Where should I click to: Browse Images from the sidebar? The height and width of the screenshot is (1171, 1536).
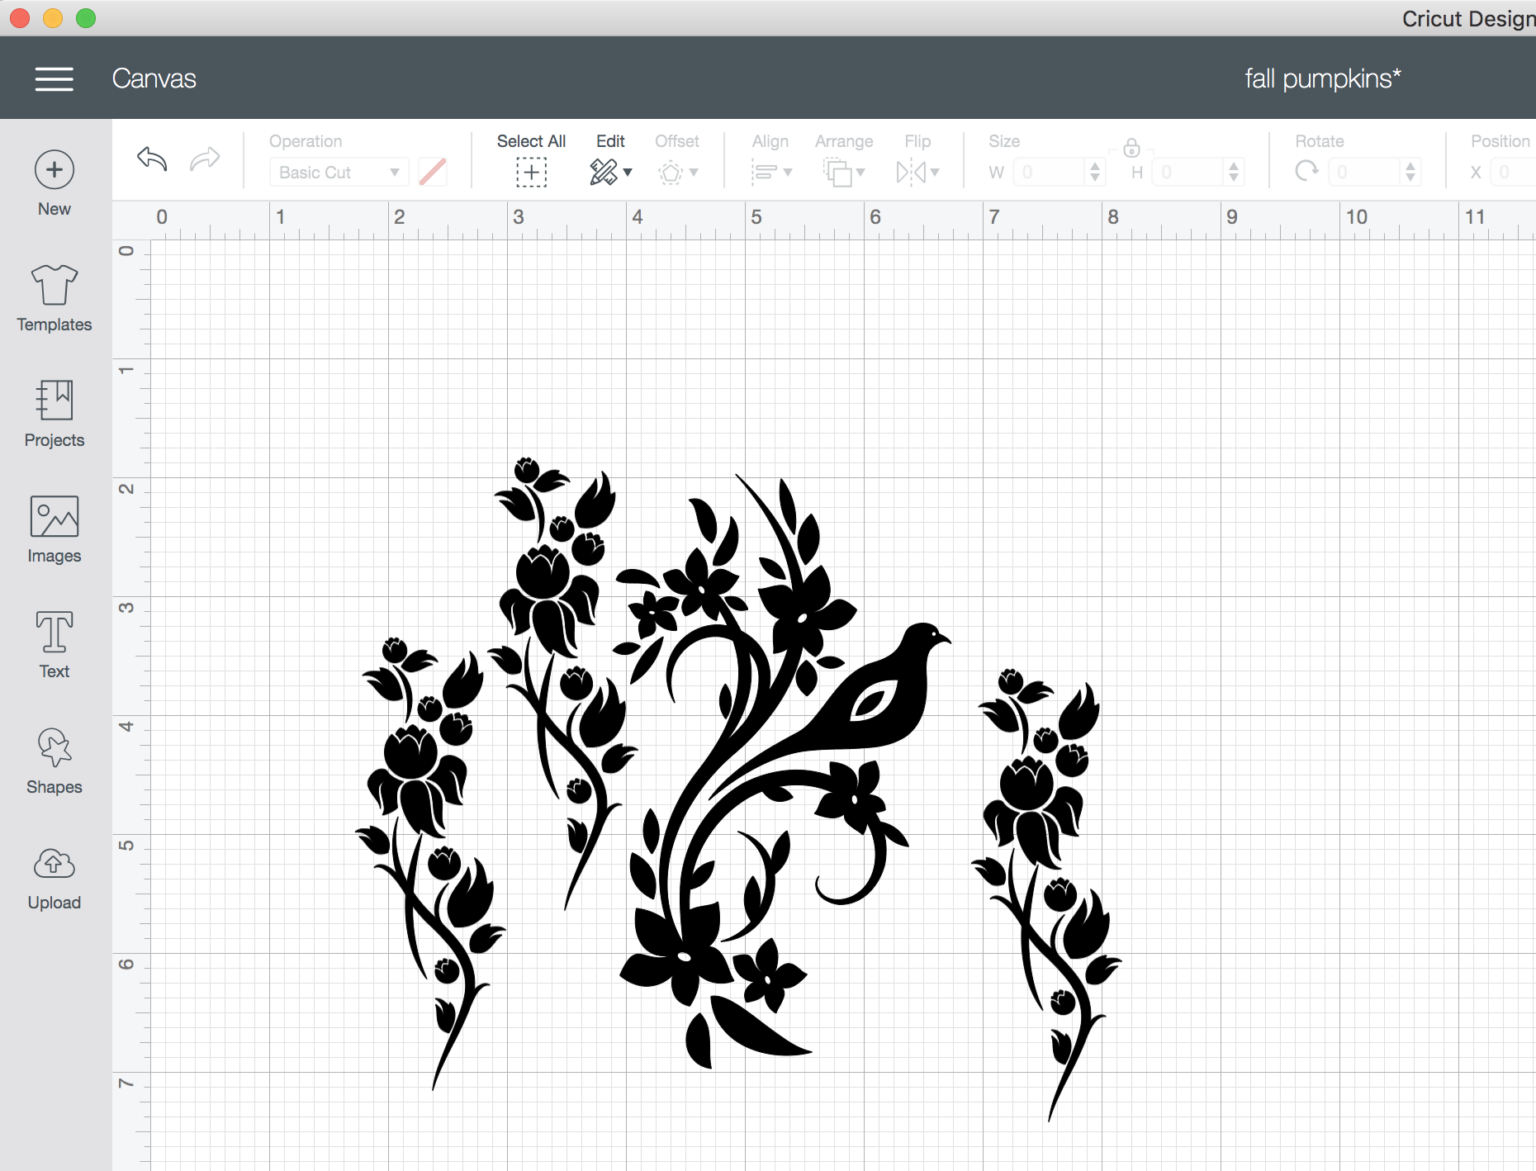[x=54, y=529]
